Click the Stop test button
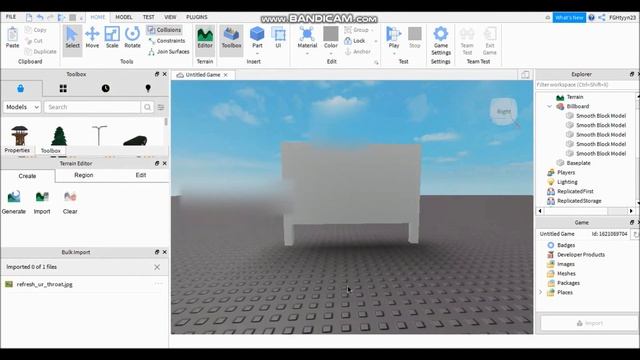Viewport: 640px width, 360px height. [415, 38]
